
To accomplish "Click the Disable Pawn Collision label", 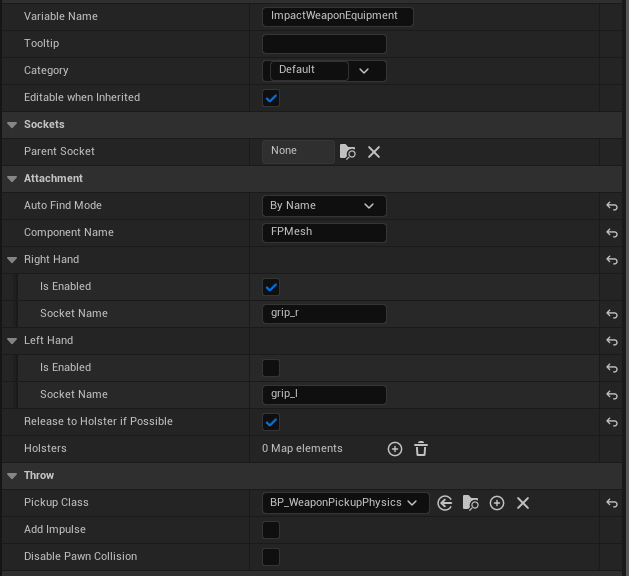I will (81, 556).
